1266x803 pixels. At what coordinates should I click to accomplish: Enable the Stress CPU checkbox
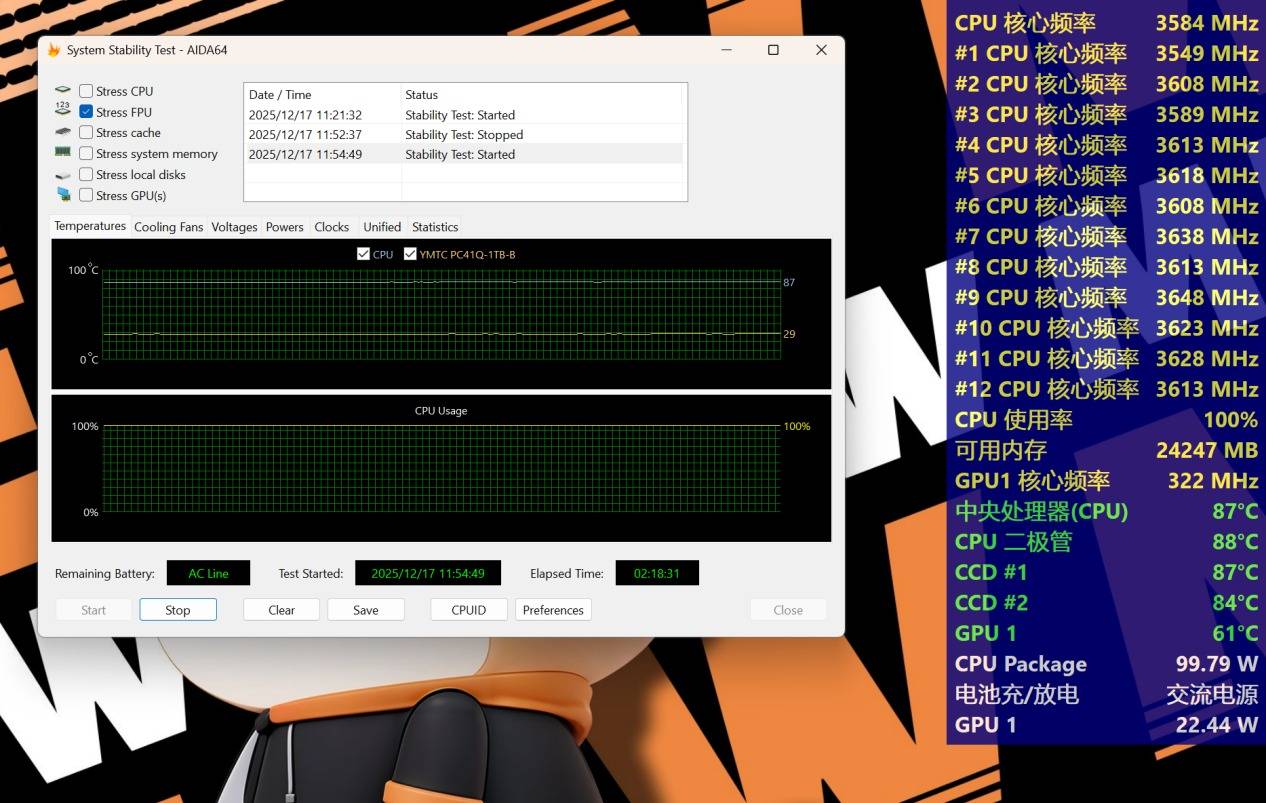click(86, 91)
